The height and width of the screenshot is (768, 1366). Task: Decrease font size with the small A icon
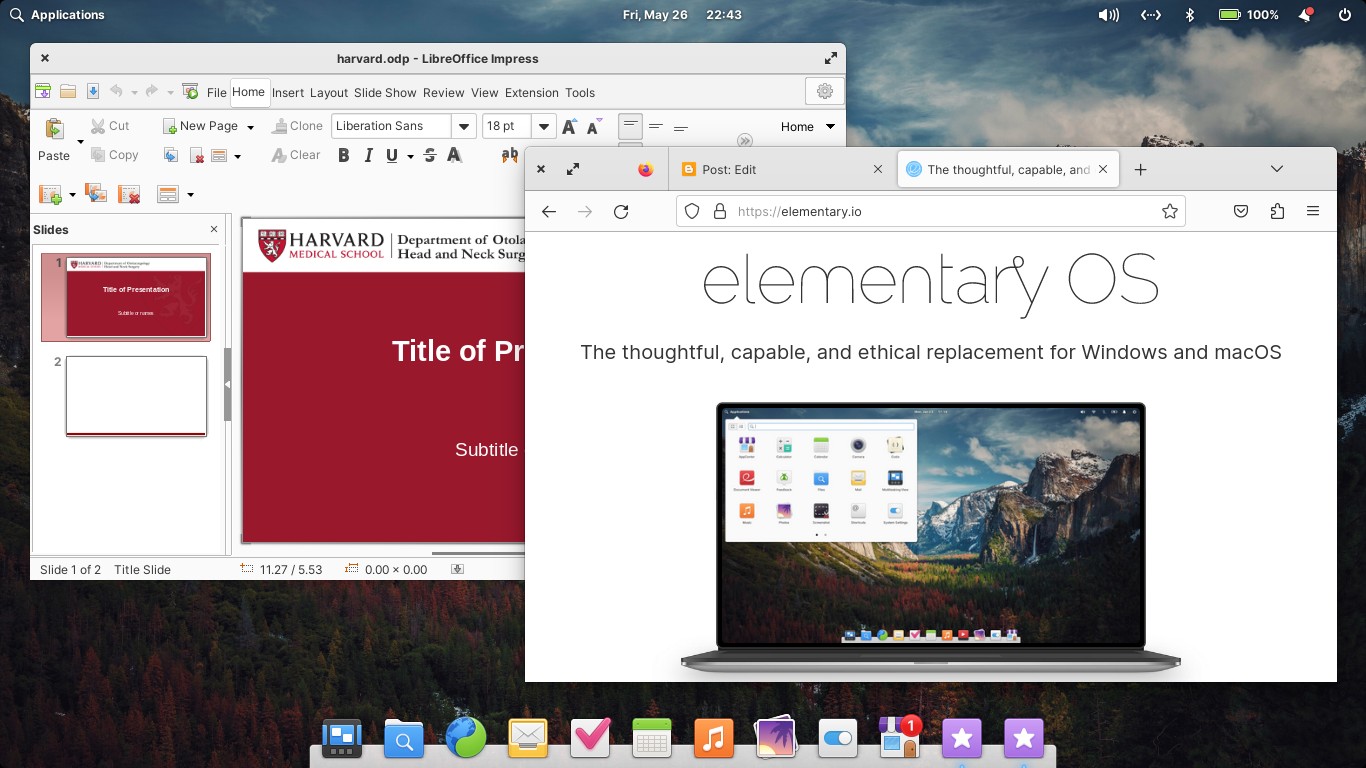[594, 126]
